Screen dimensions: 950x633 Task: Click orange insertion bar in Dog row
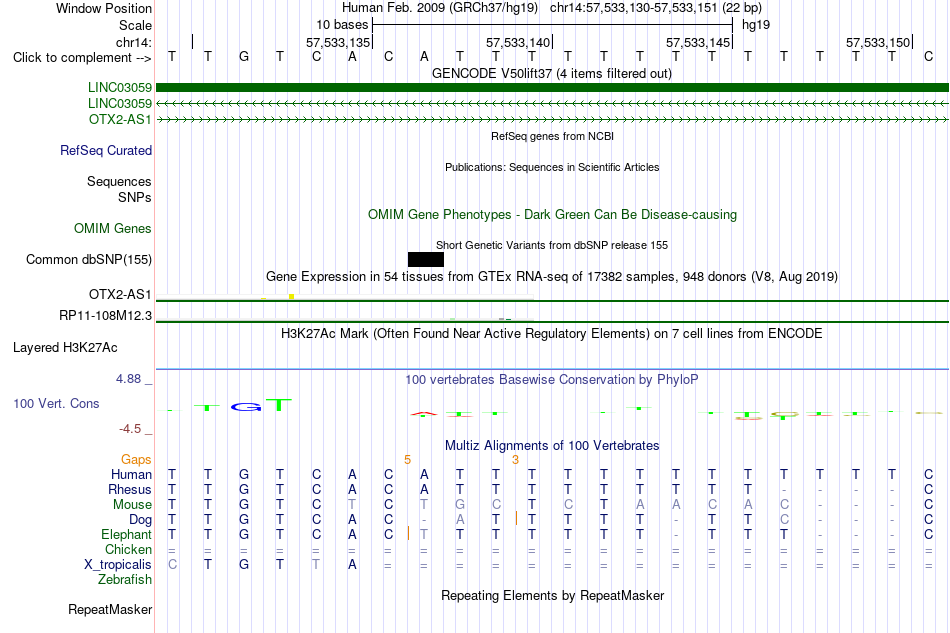516,518
